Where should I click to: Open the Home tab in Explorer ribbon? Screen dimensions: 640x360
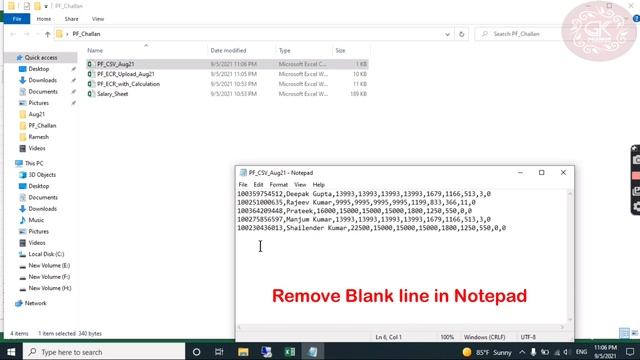pos(44,19)
